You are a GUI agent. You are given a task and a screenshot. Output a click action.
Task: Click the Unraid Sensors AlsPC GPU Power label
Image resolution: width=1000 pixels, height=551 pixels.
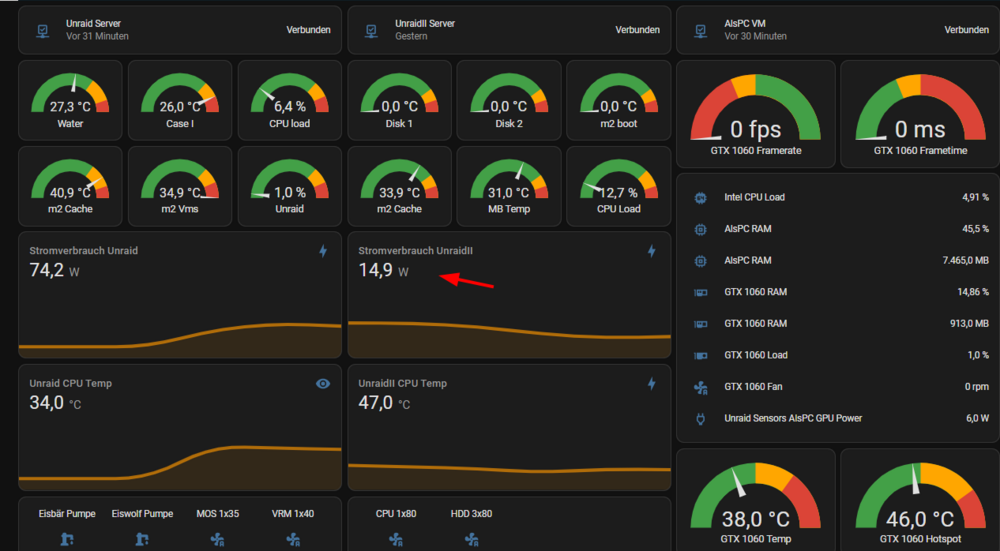(x=793, y=419)
